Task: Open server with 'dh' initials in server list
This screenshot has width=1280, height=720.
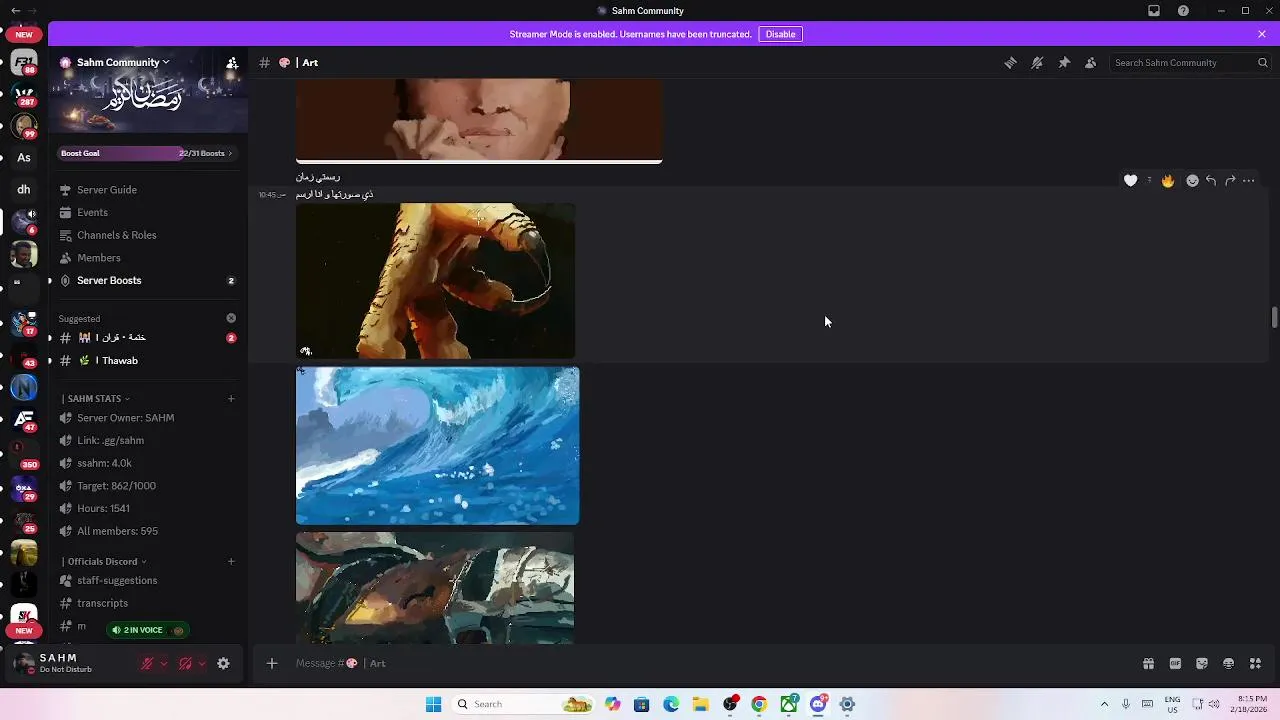Action: tap(24, 189)
